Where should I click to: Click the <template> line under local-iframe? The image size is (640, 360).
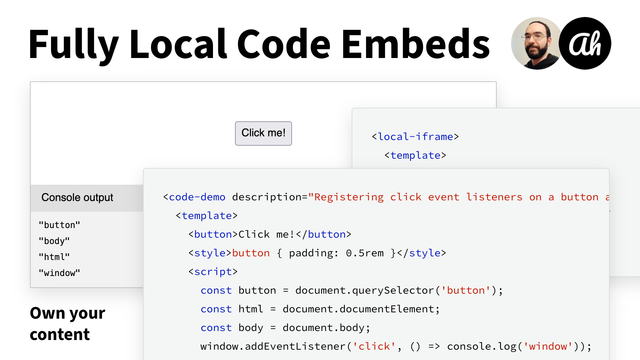(x=415, y=155)
